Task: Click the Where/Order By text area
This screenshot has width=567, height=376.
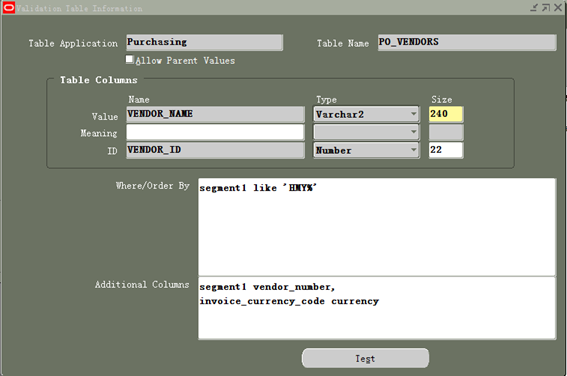Action: click(x=377, y=227)
